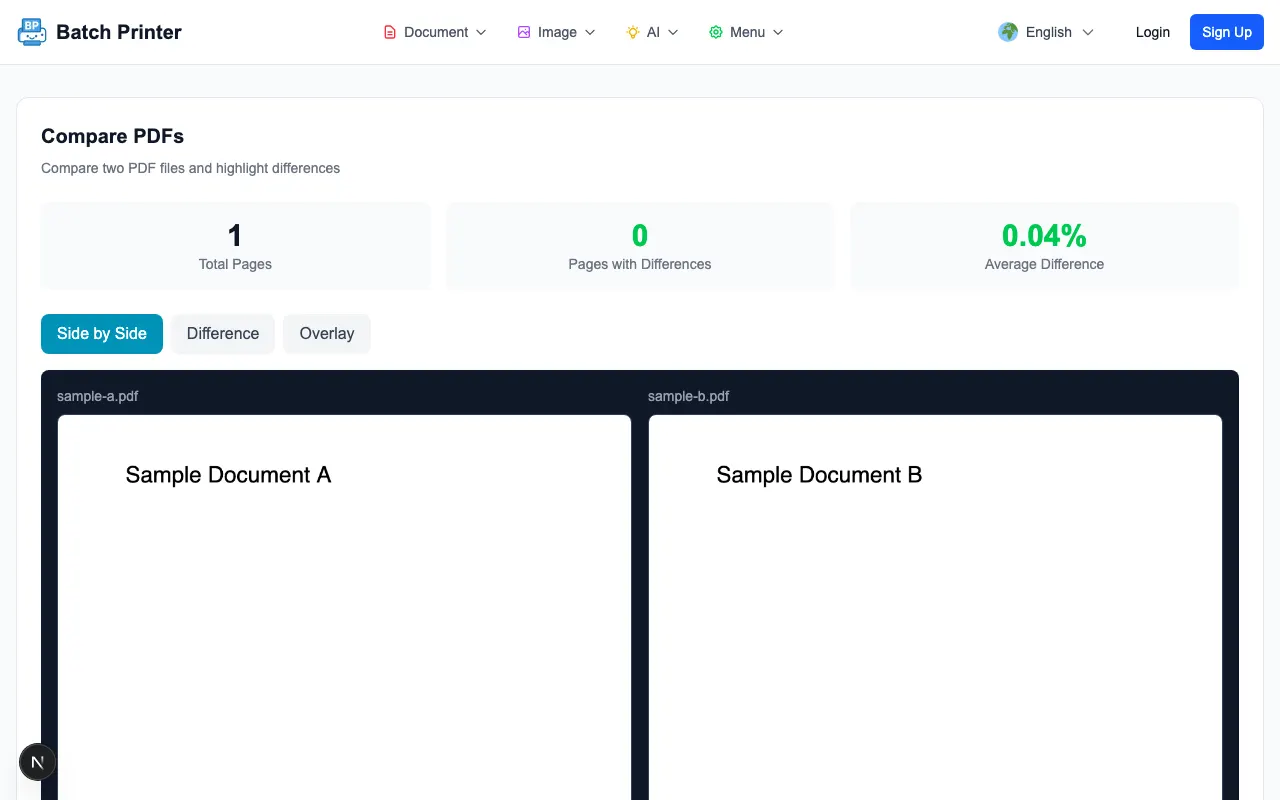
Task: Open the Next.js dev tools badge
Action: point(38,762)
